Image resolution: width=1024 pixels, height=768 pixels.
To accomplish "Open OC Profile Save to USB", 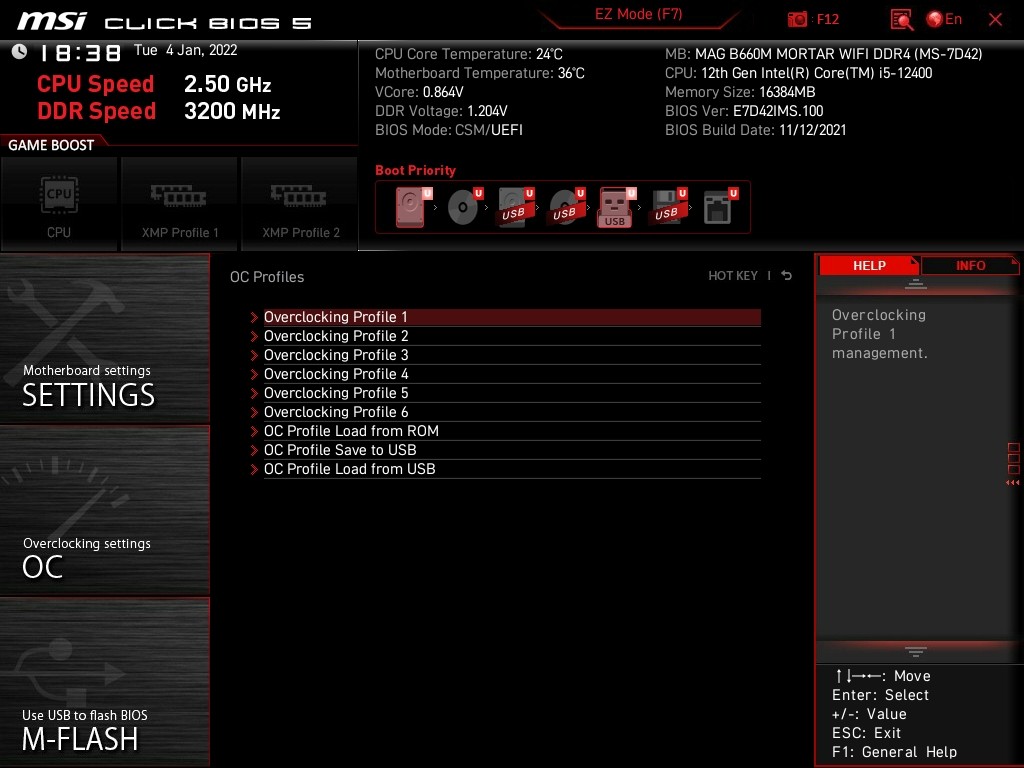I will tap(511, 450).
